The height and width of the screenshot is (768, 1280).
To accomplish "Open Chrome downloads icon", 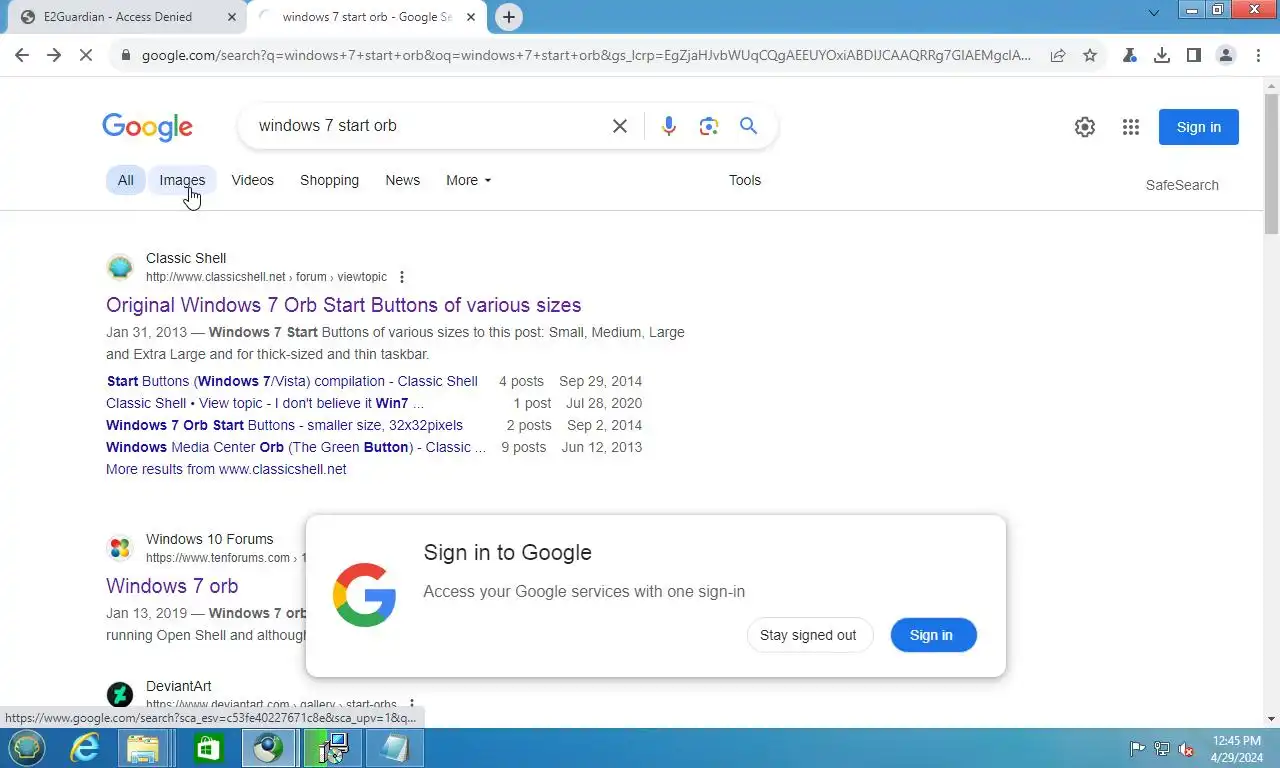I will [x=1162, y=56].
